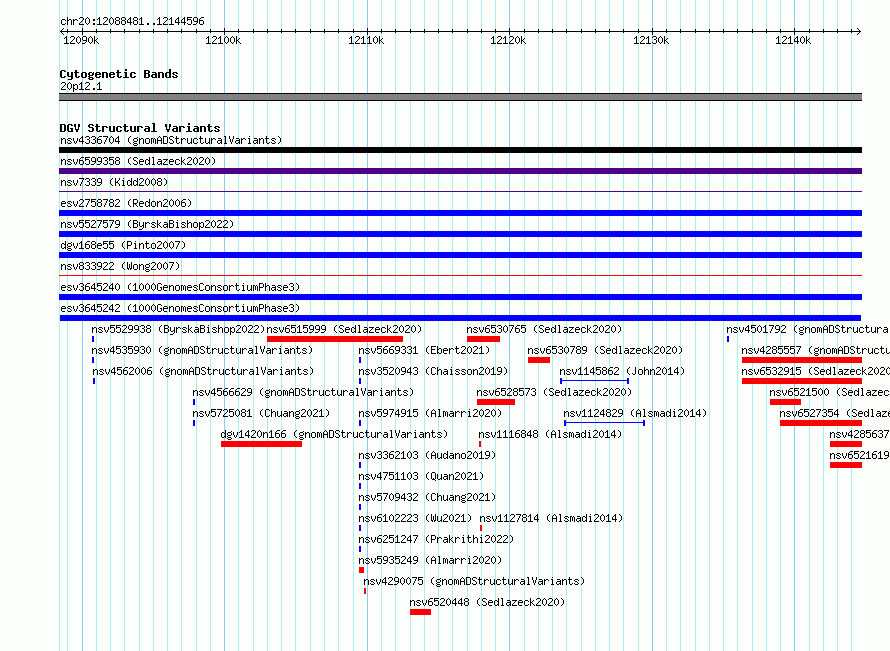
Task: Click the nsv5935249 (Almarri2020) label
Action: (x=430, y=560)
